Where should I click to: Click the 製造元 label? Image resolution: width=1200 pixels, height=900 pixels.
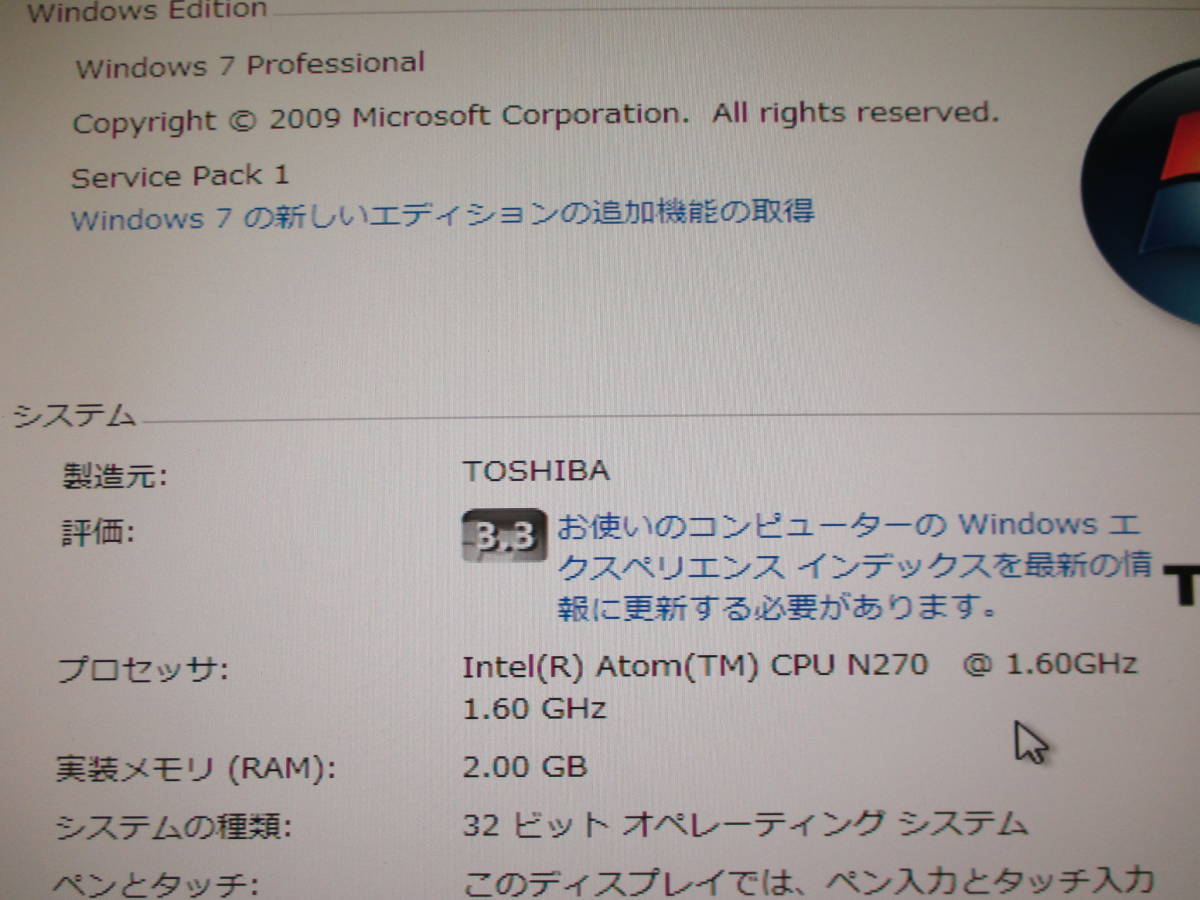coord(114,476)
